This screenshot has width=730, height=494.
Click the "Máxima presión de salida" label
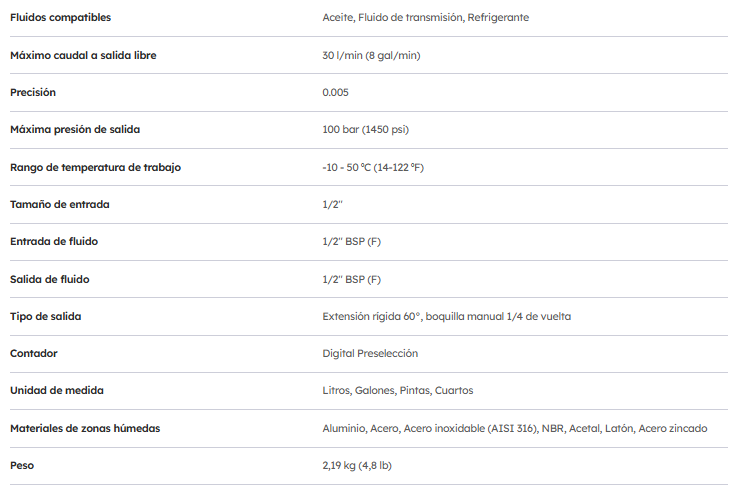click(x=75, y=130)
